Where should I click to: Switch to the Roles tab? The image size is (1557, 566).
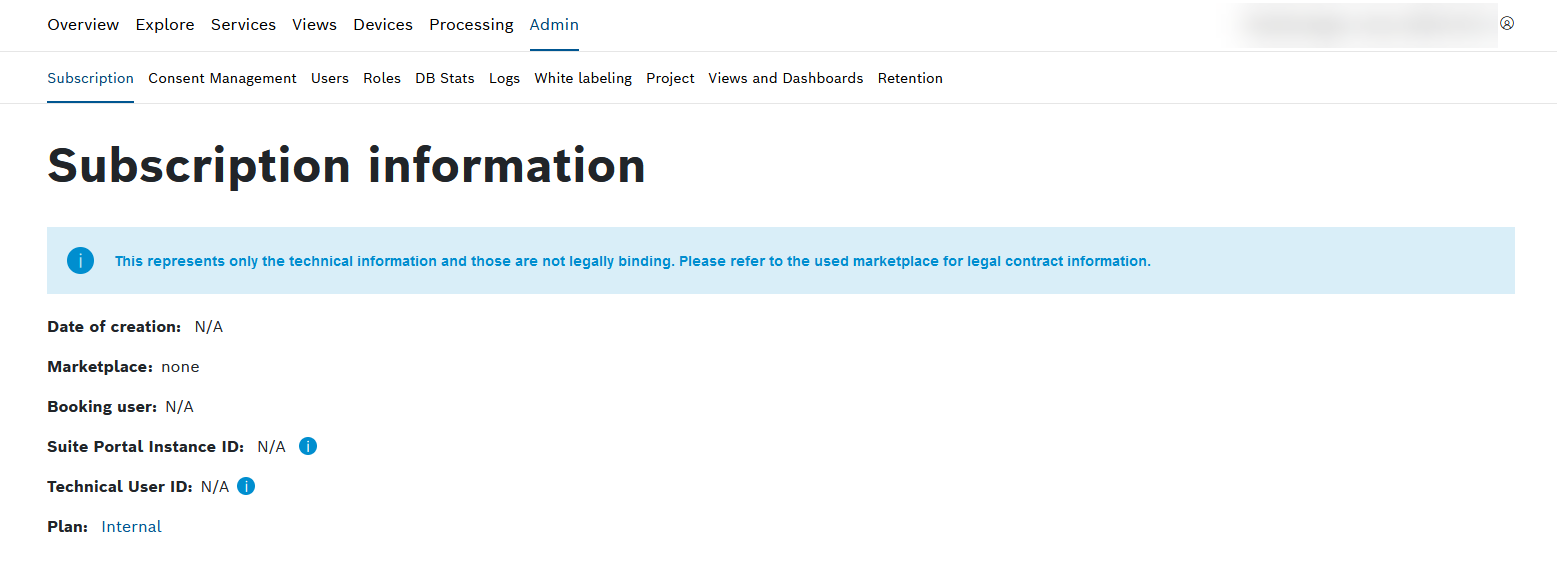(382, 78)
